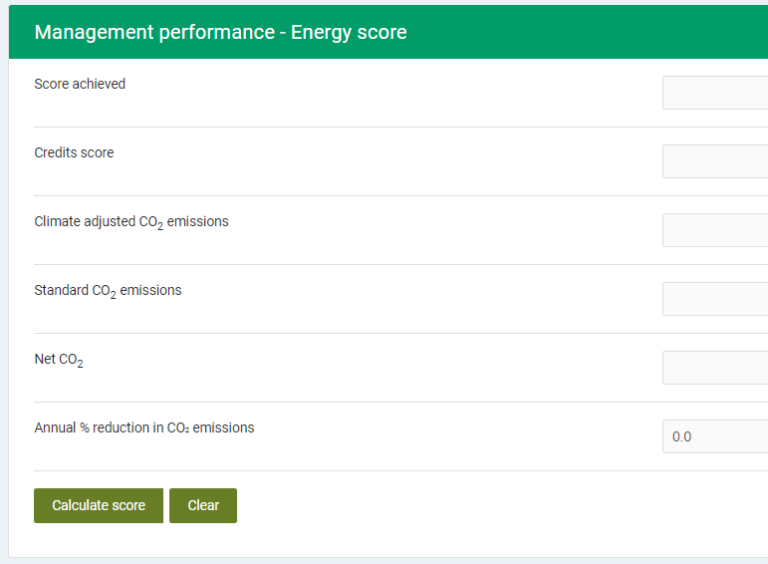The height and width of the screenshot is (564, 768).
Task: Click the green header bar beside the title
Action: (588, 32)
